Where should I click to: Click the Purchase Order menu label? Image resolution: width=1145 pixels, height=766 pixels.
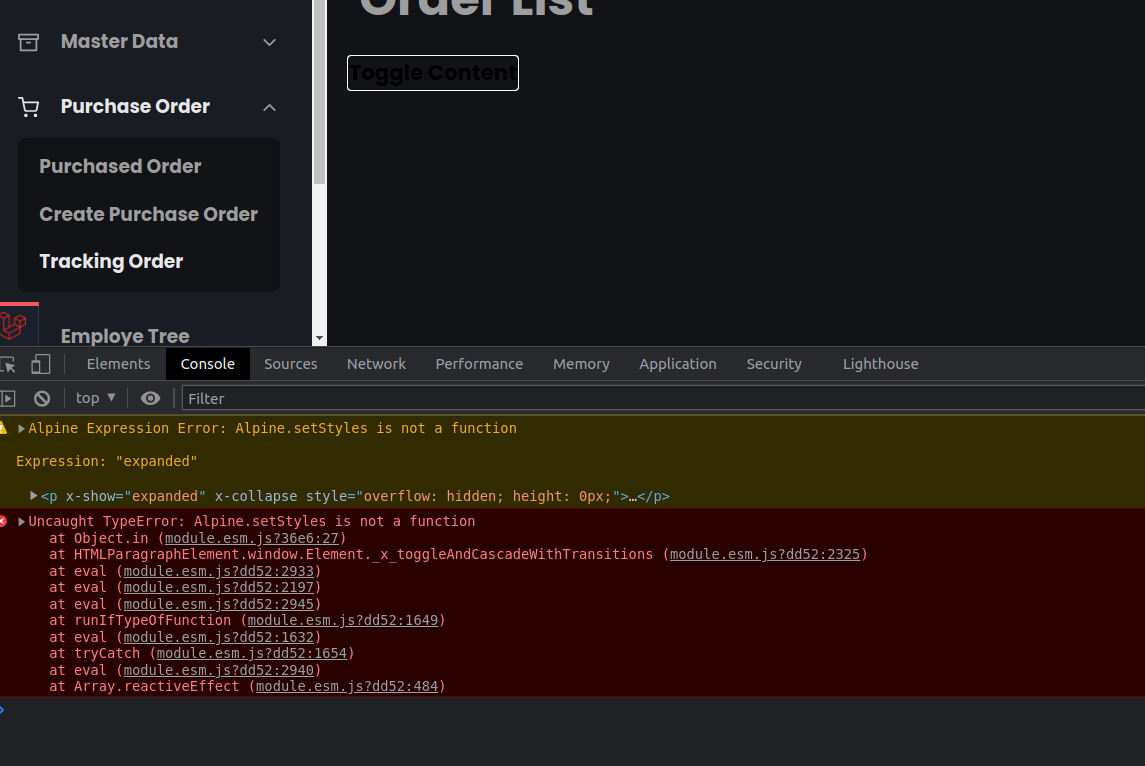[135, 107]
